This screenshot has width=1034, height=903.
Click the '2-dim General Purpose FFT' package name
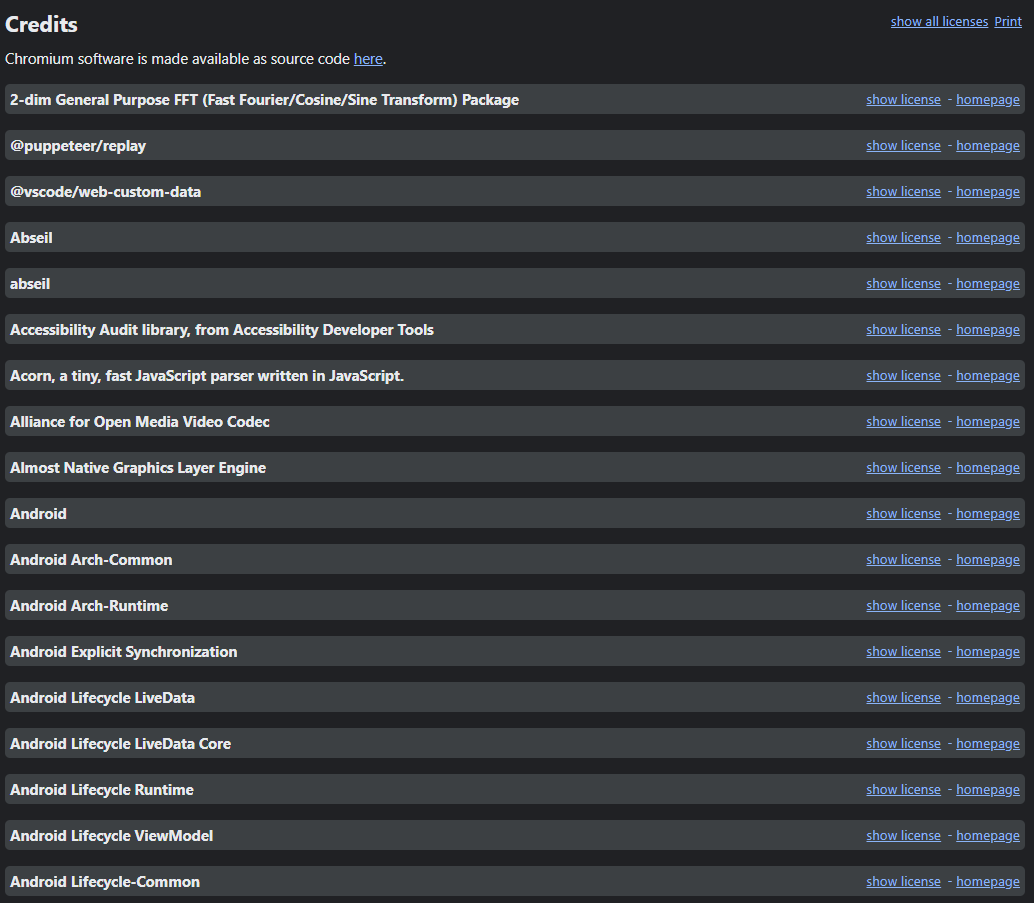click(264, 100)
